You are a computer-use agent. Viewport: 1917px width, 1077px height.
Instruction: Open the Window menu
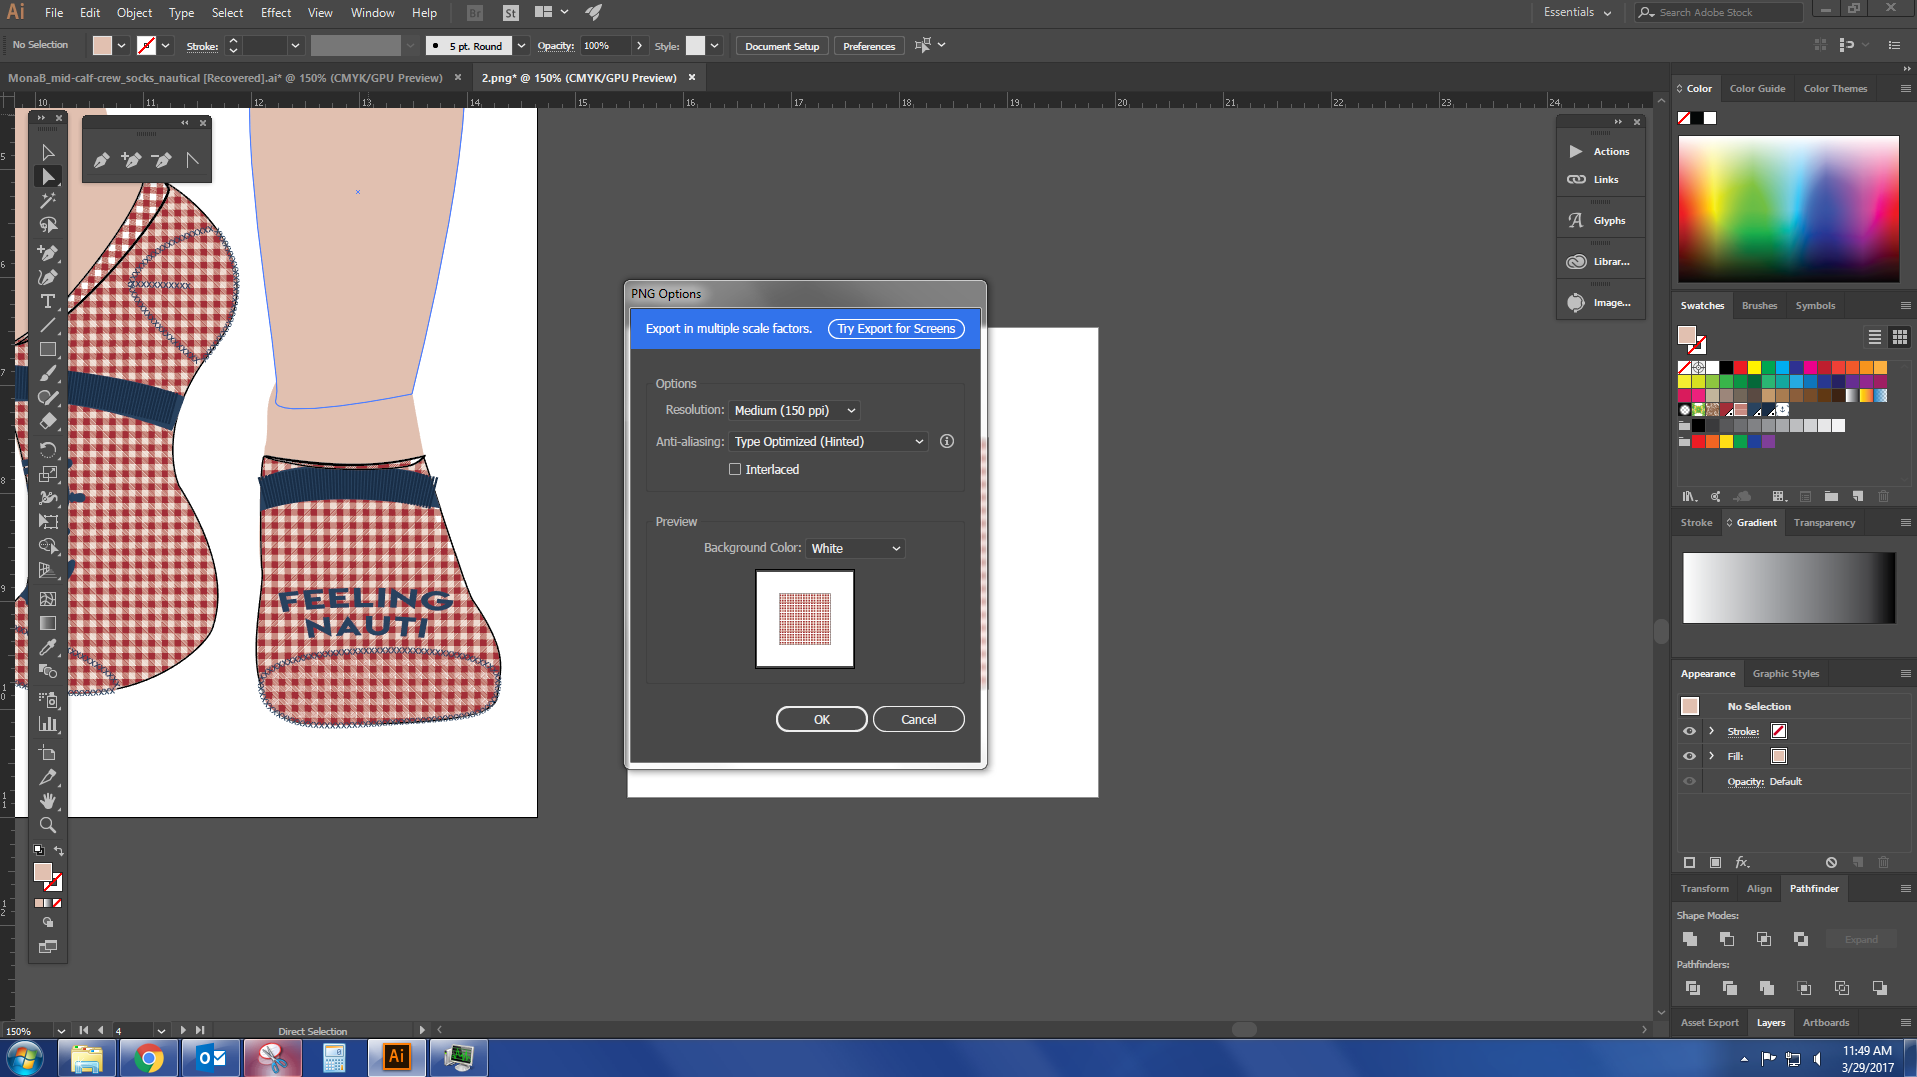[x=371, y=12]
